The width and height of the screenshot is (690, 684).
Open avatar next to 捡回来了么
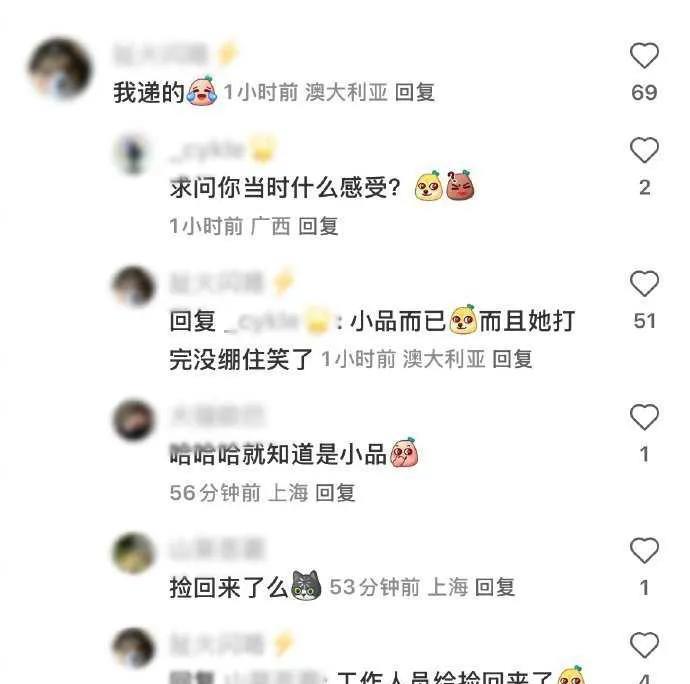click(134, 553)
